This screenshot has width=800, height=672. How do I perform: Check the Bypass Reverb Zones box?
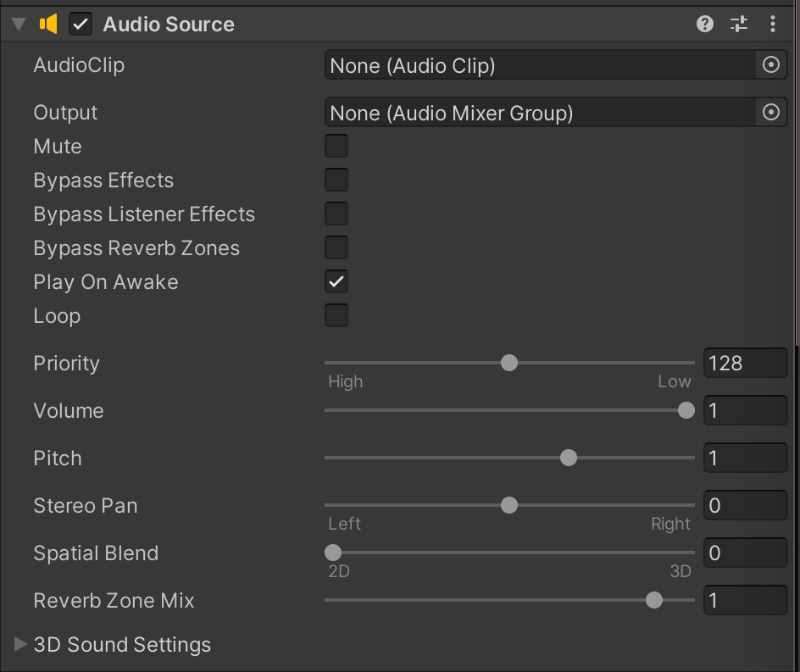336,248
